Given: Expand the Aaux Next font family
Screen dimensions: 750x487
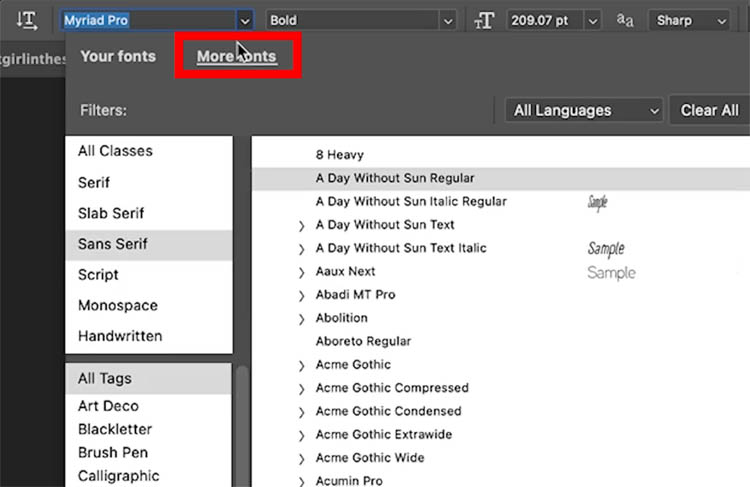Looking at the screenshot, I should click(x=301, y=272).
